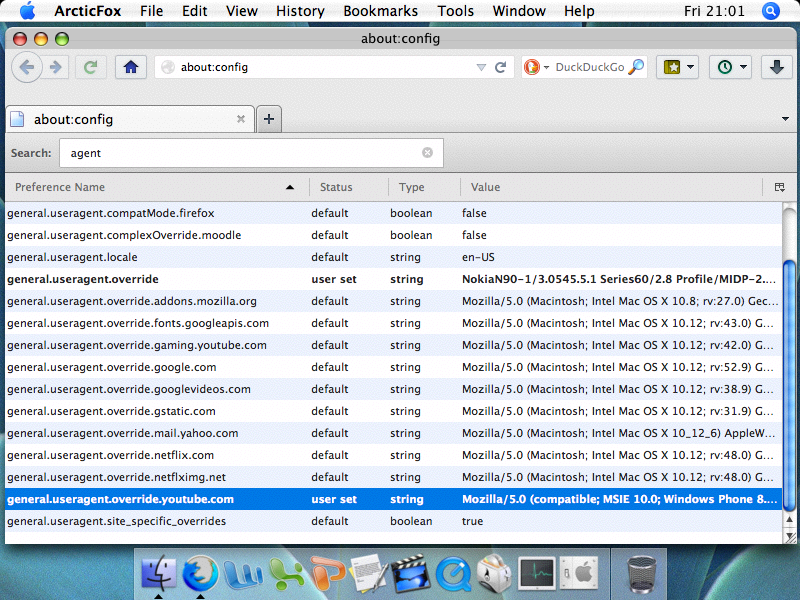
Task: Open Activity Monitor from the Dock
Action: click(536, 573)
